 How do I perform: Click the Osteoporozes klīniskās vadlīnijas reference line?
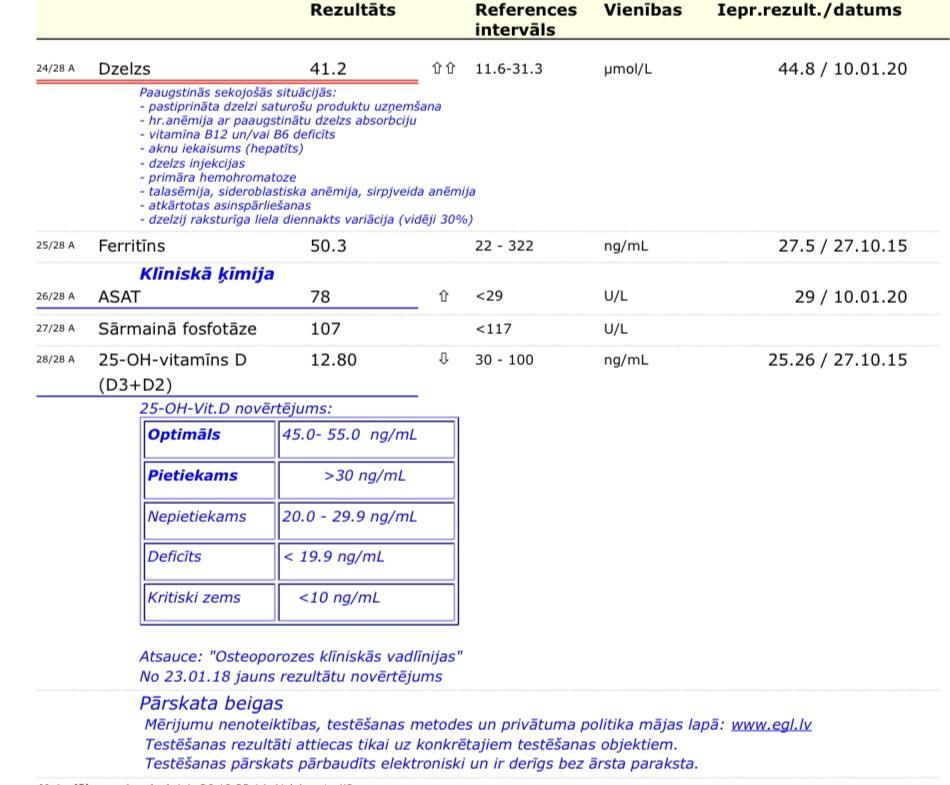301,657
